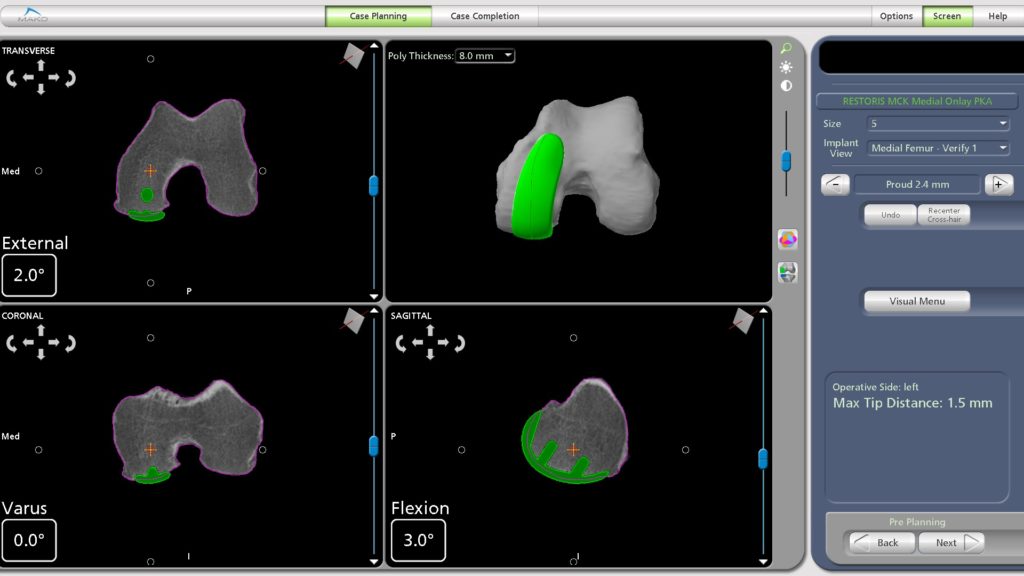Viewport: 1024px width, 576px height.
Task: Rotate the sagittal view clockwise
Action: [460, 343]
